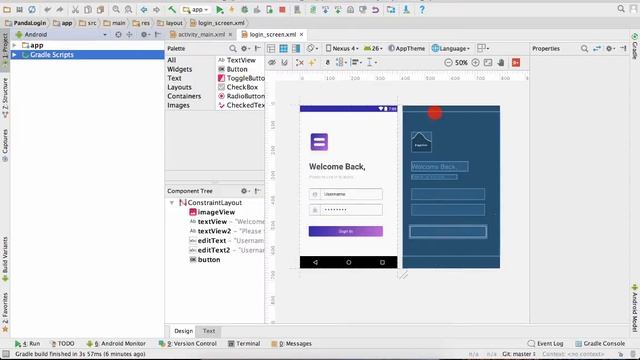Zoom in the design with plus icon
The image size is (640, 360).
(476, 62)
